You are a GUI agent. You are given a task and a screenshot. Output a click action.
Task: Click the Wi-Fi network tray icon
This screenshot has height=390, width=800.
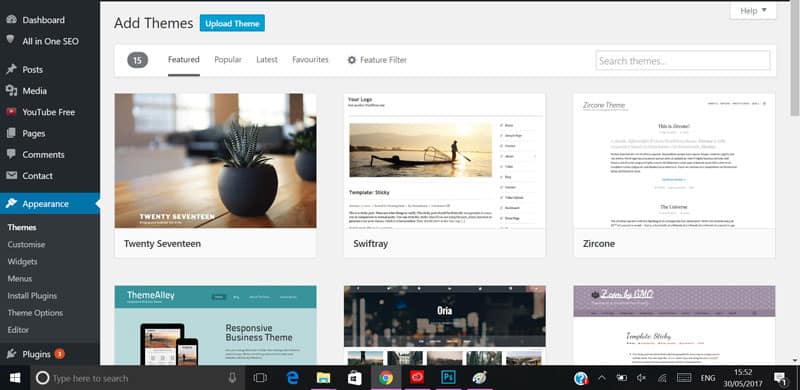coord(662,378)
